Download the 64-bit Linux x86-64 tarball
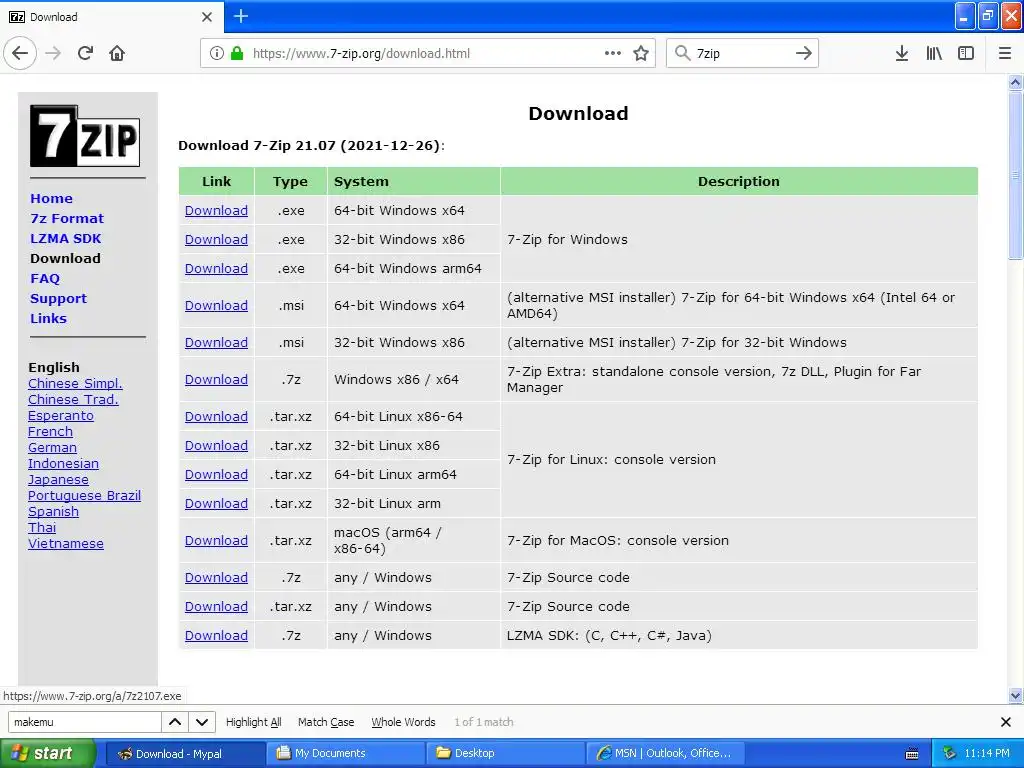Screen dimensions: 1024x768 pyautogui.click(x=216, y=417)
